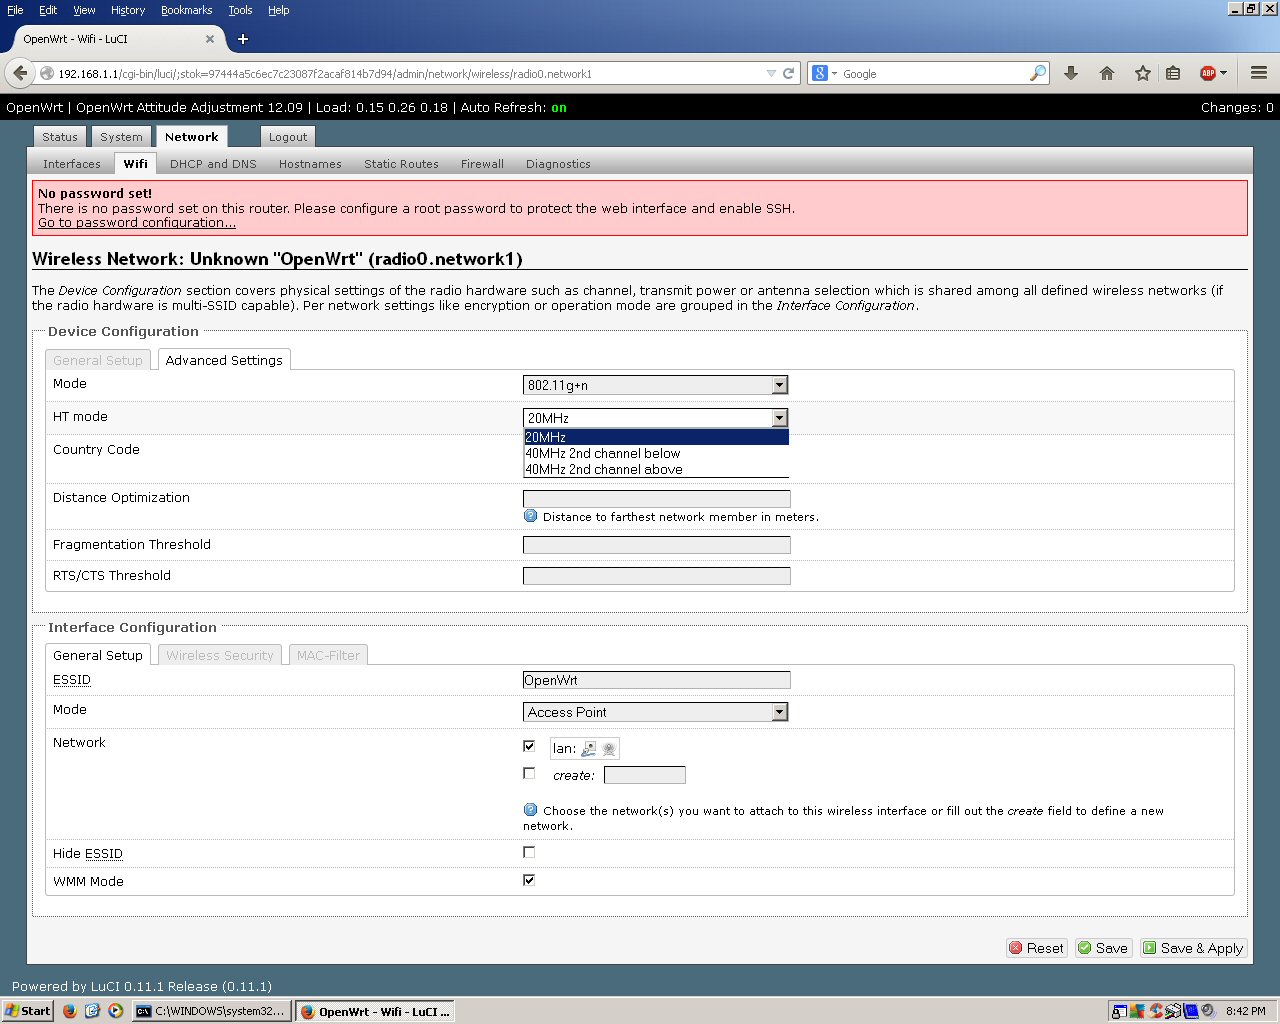
Task: Switch to device General Setup tab
Action: coord(98,360)
